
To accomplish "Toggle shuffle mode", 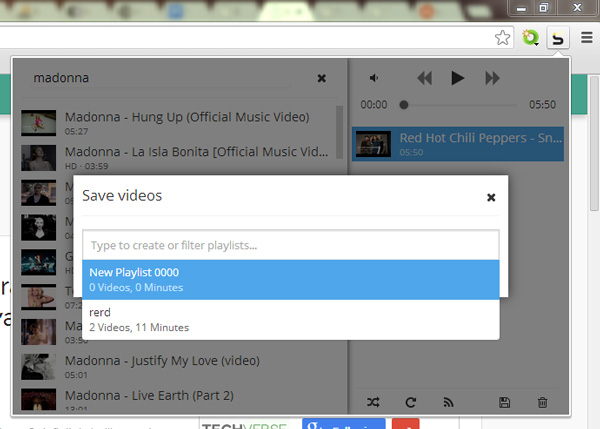I will coord(373,402).
